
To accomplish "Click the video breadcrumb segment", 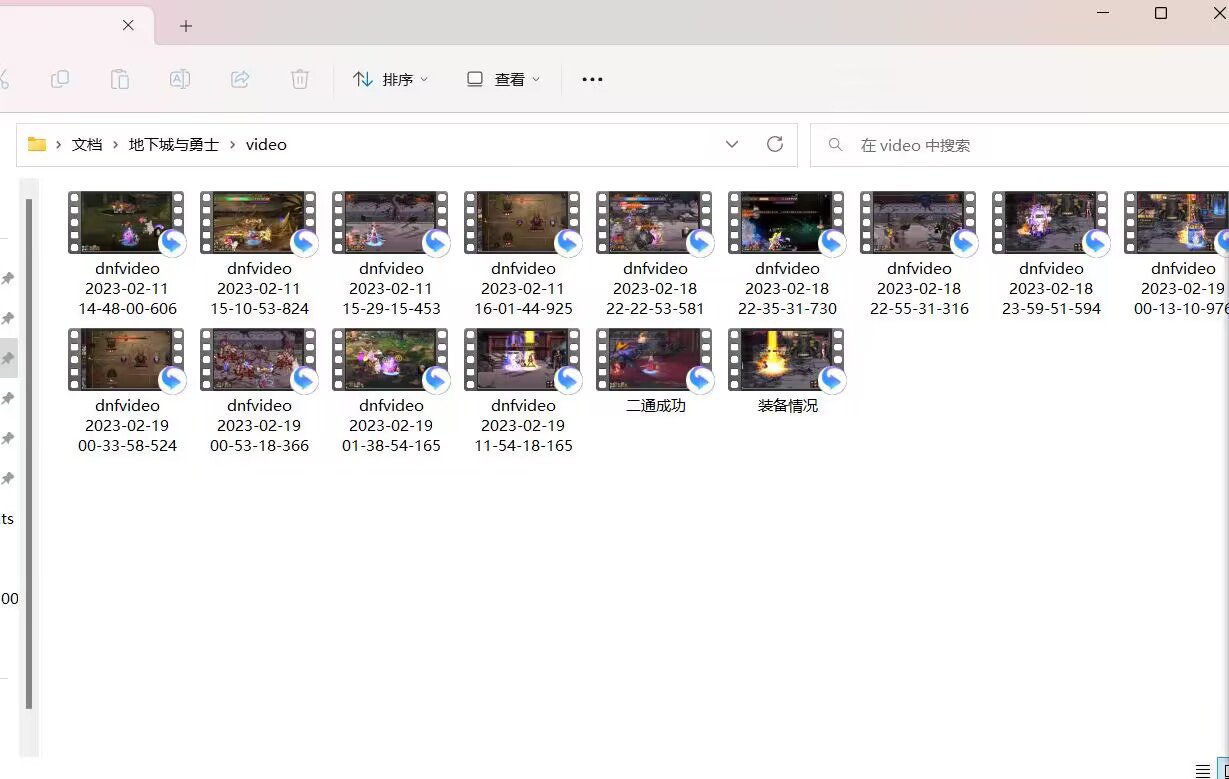I will tap(266, 144).
